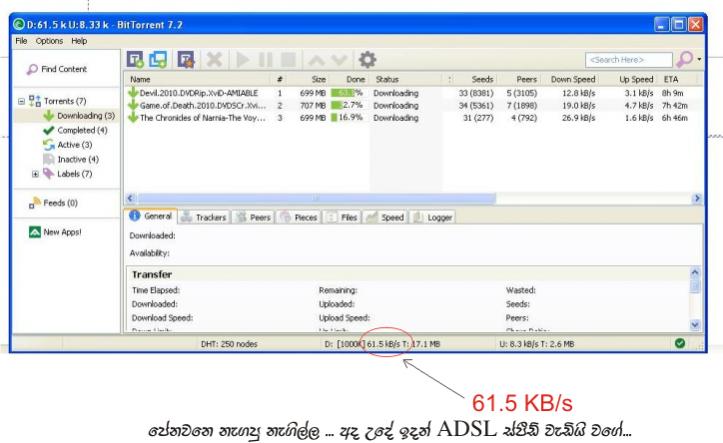Click the horizontal scrollbar thumb
The width and height of the screenshot is (723, 443).
(x=316, y=198)
